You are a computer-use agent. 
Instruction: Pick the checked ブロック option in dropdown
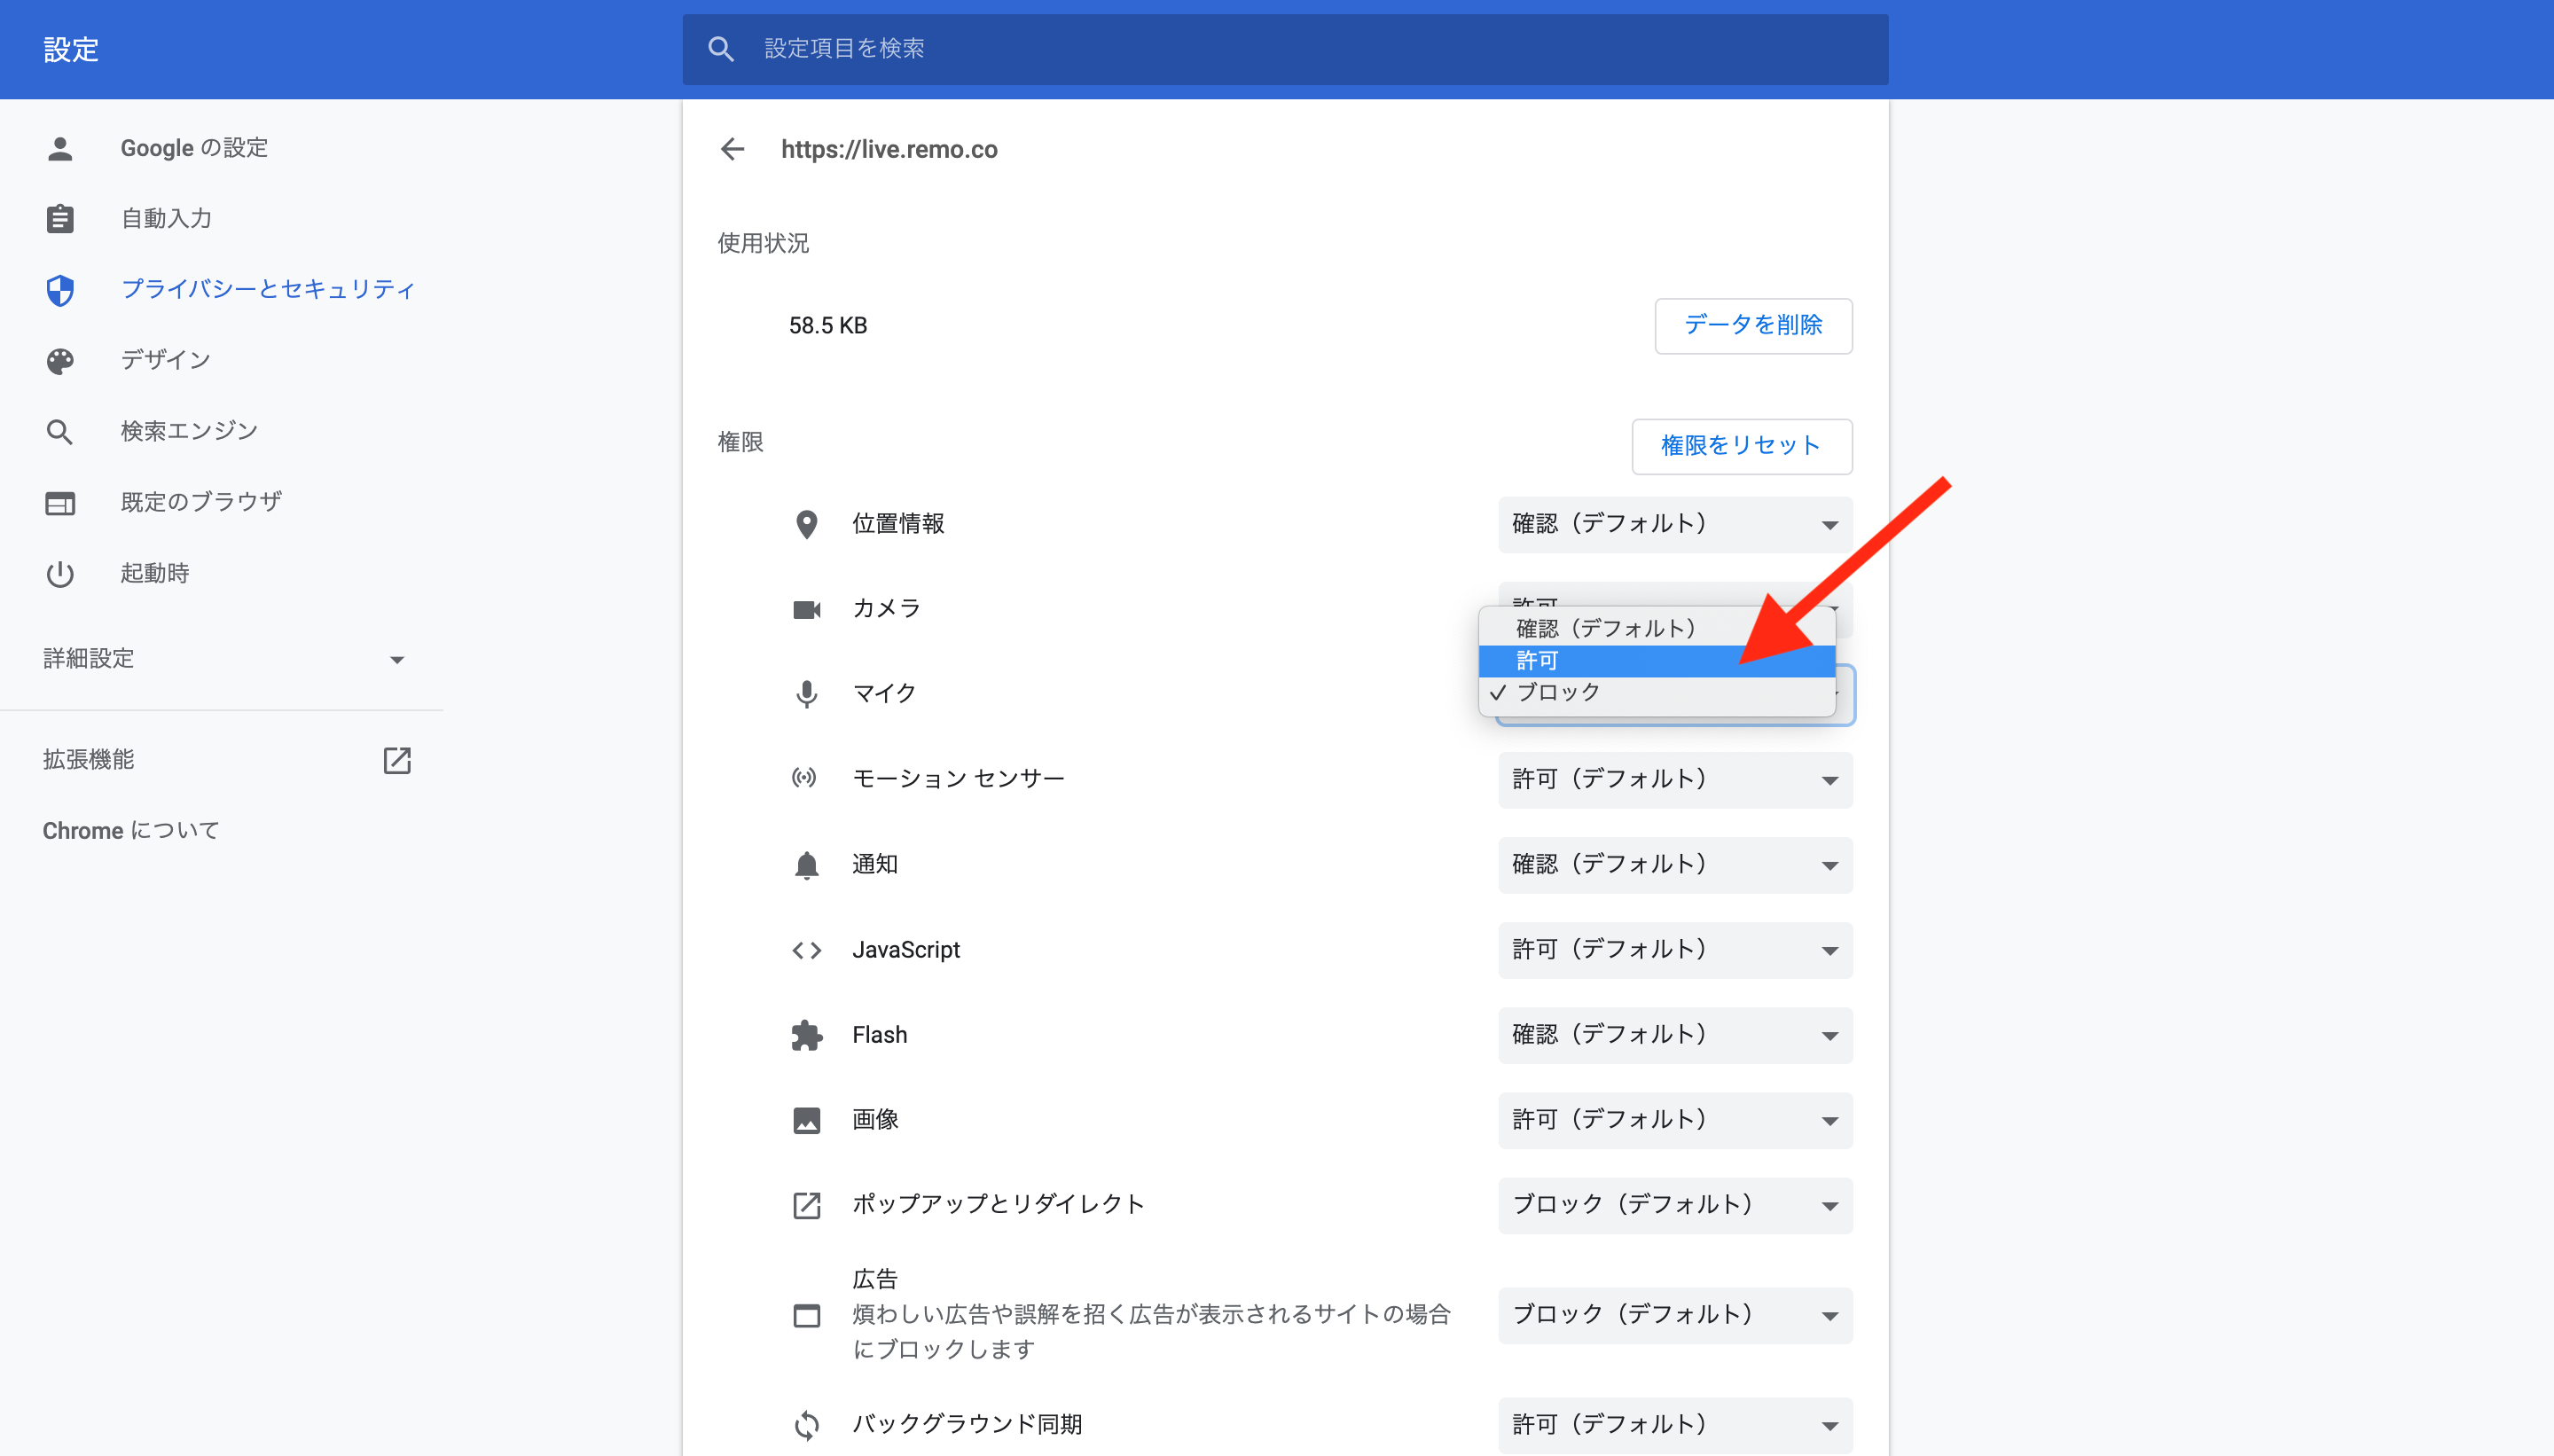(1559, 693)
